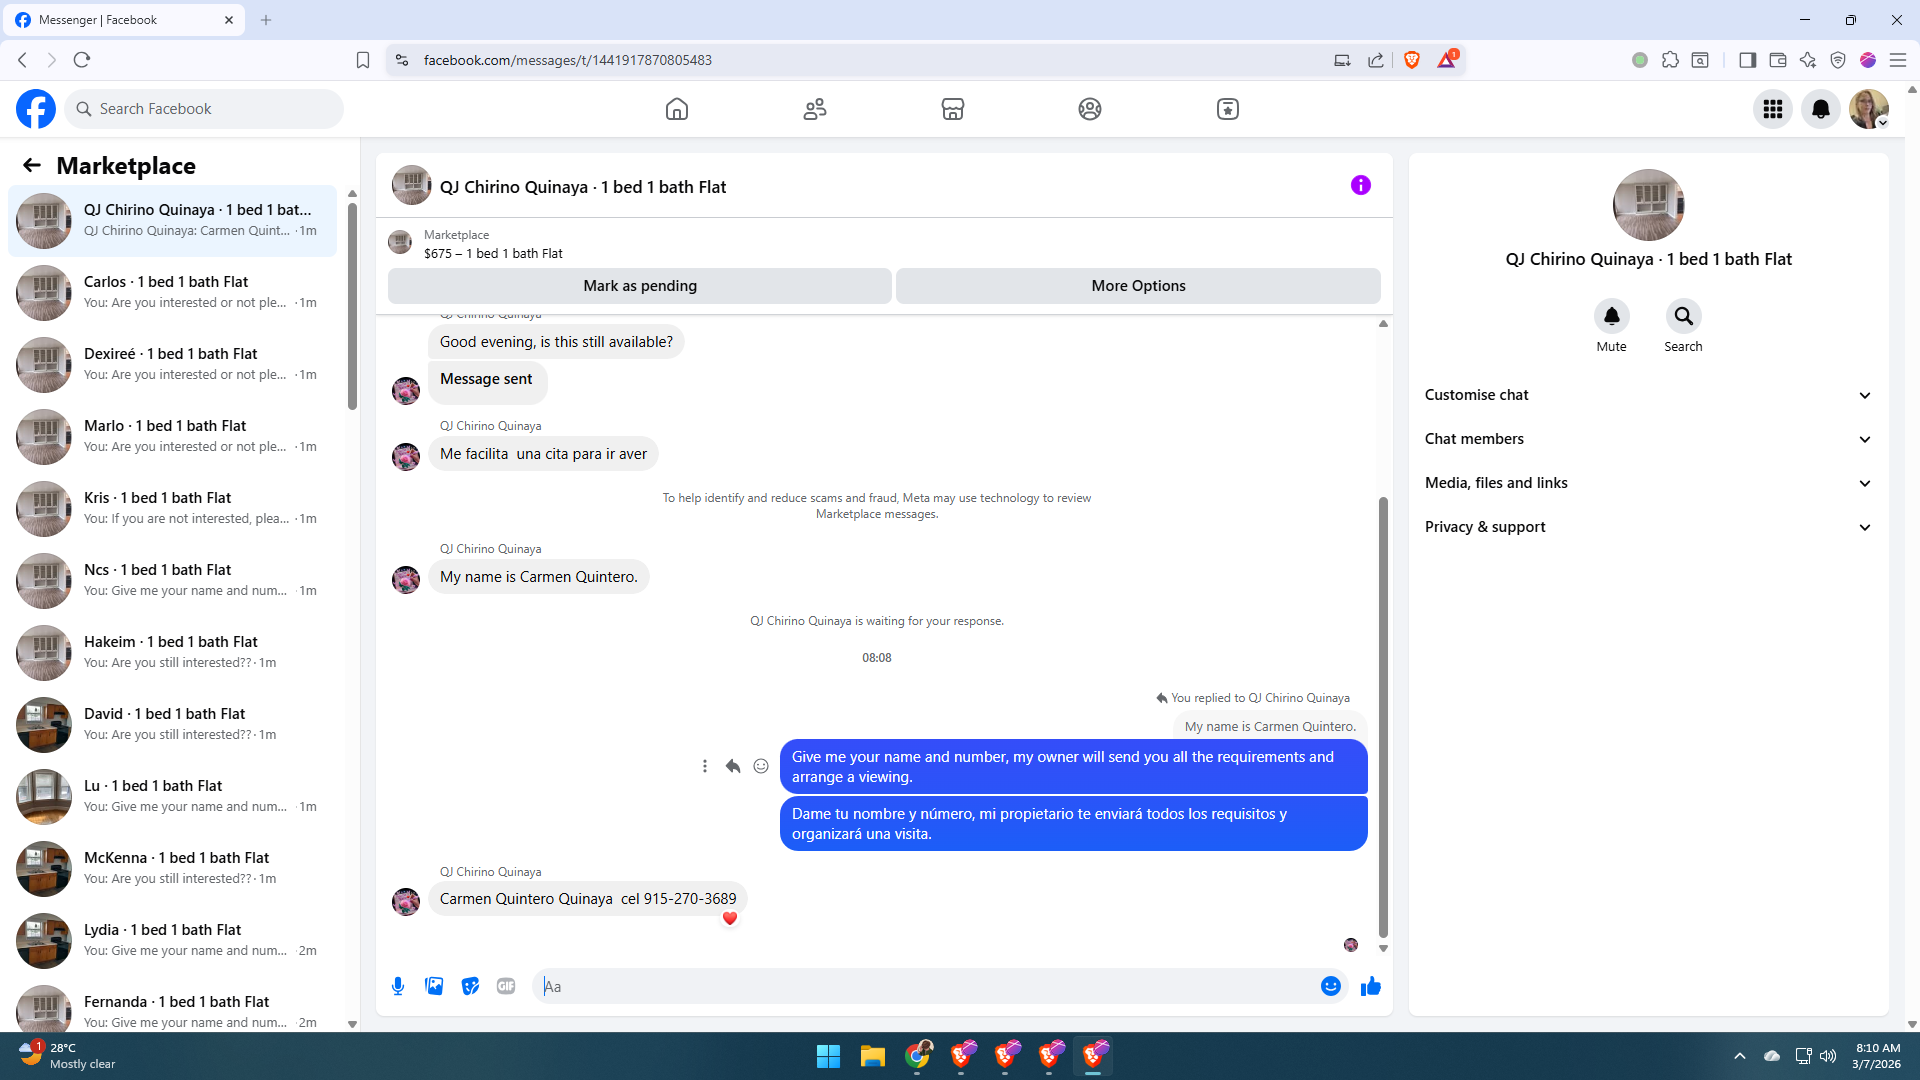Image resolution: width=1920 pixels, height=1080 pixels.
Task: Open the Lu 1 bed 1 bath Flat chat
Action: click(173, 796)
